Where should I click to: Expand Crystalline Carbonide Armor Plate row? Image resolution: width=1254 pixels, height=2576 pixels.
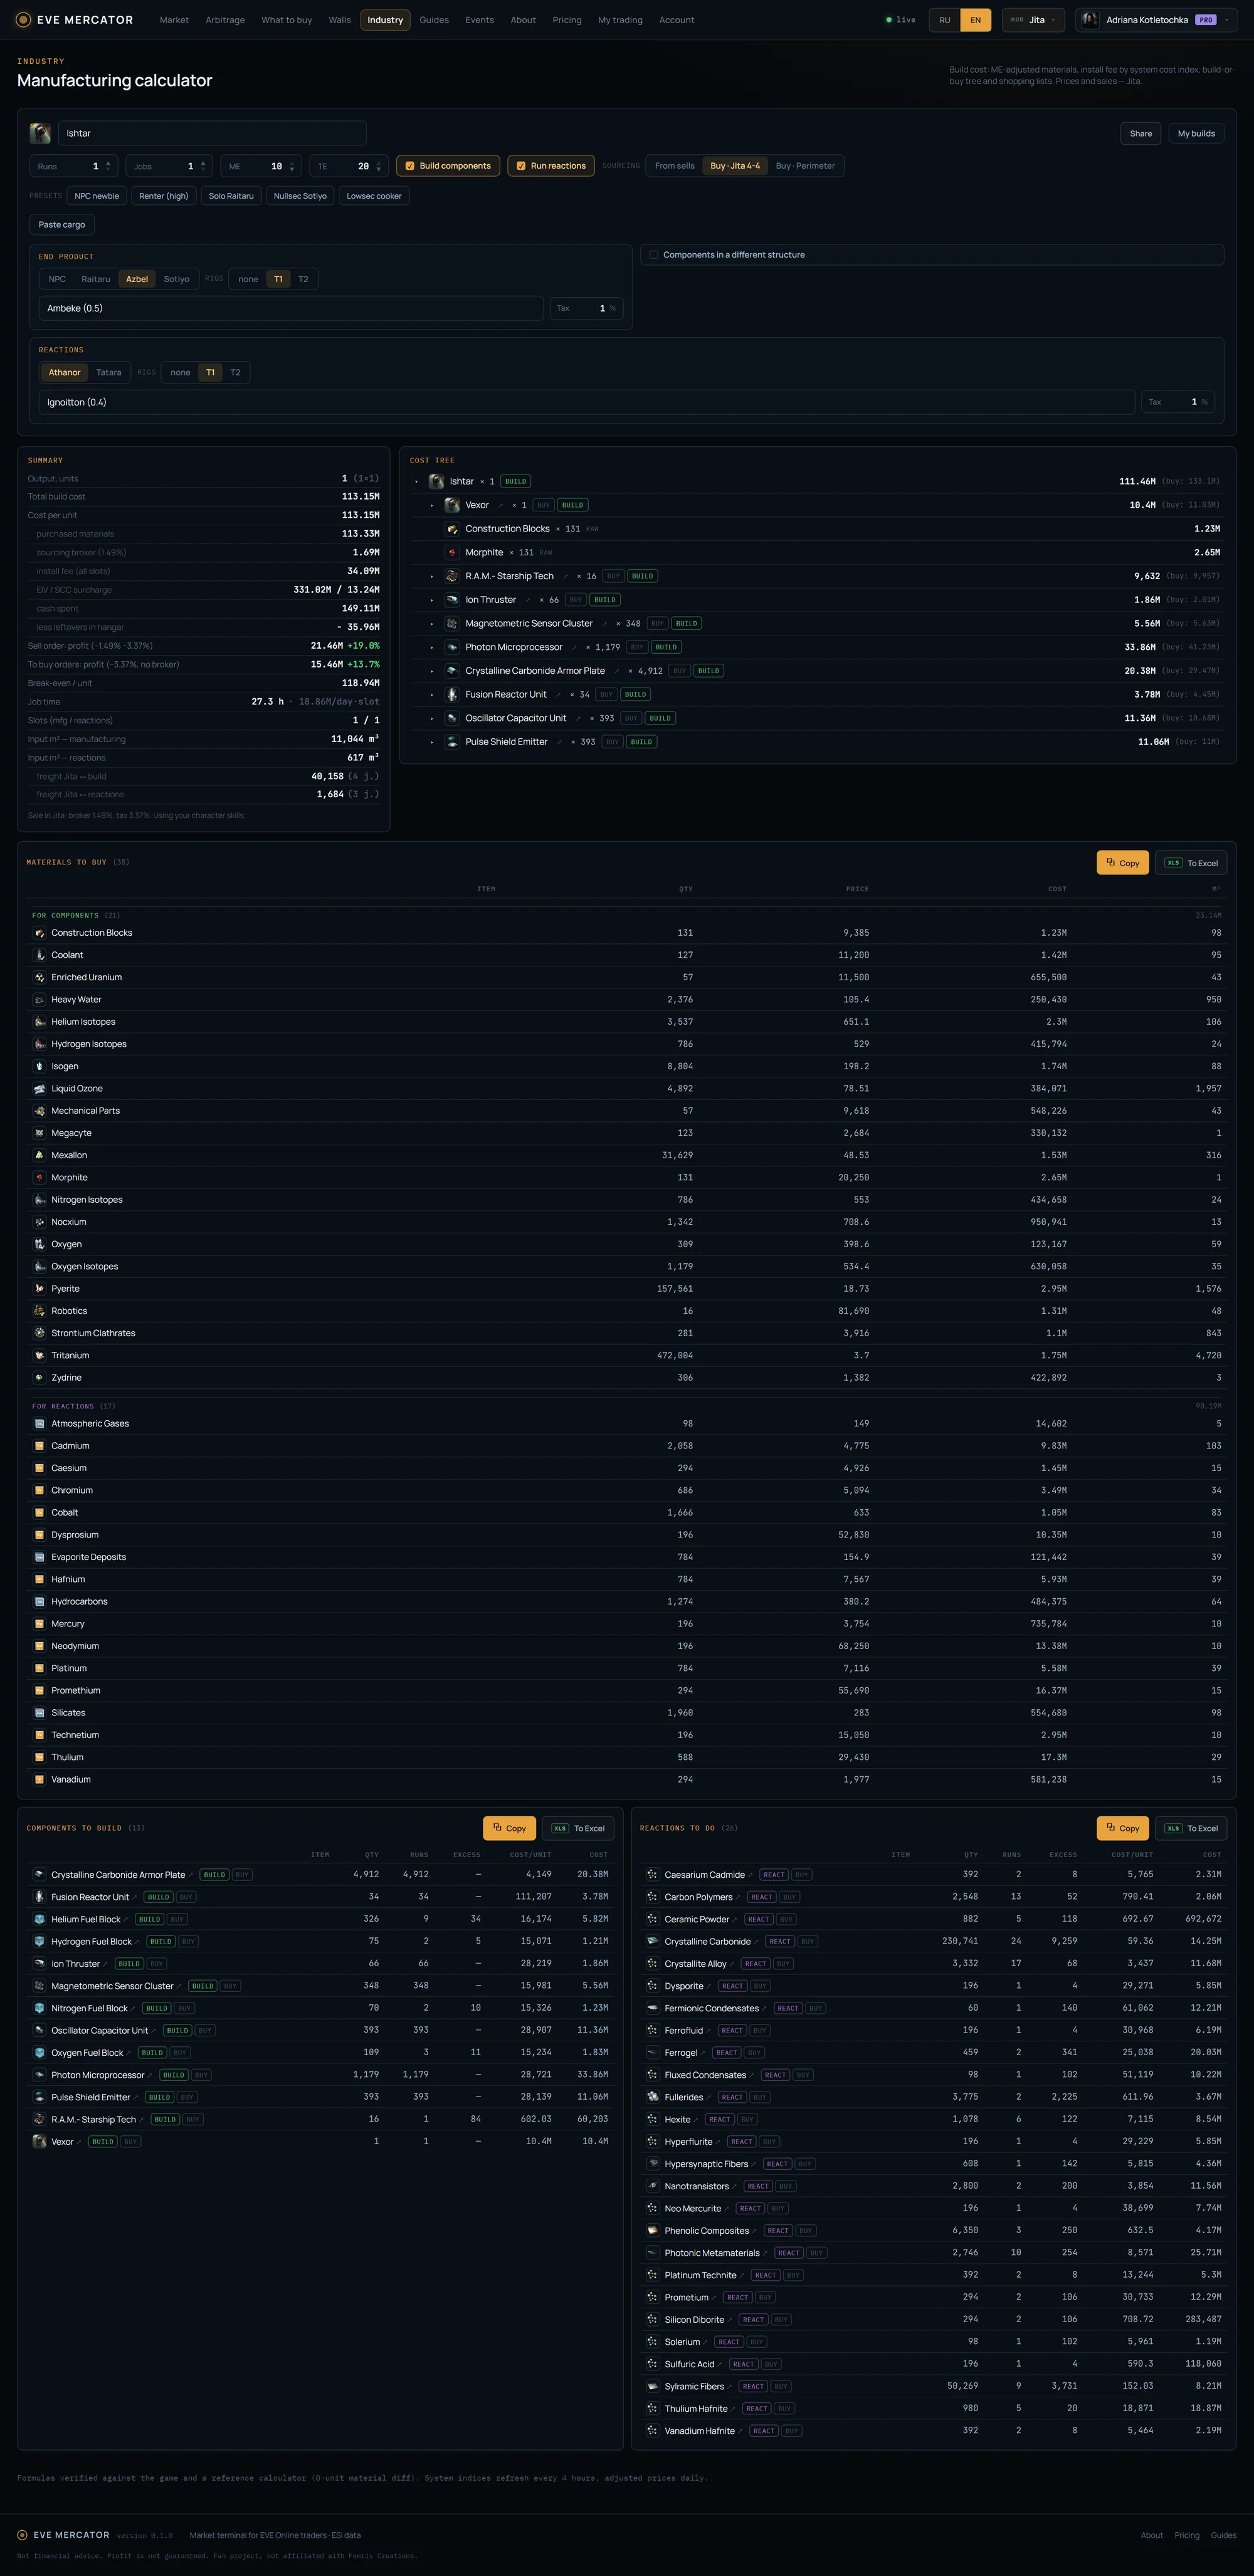[x=432, y=671]
